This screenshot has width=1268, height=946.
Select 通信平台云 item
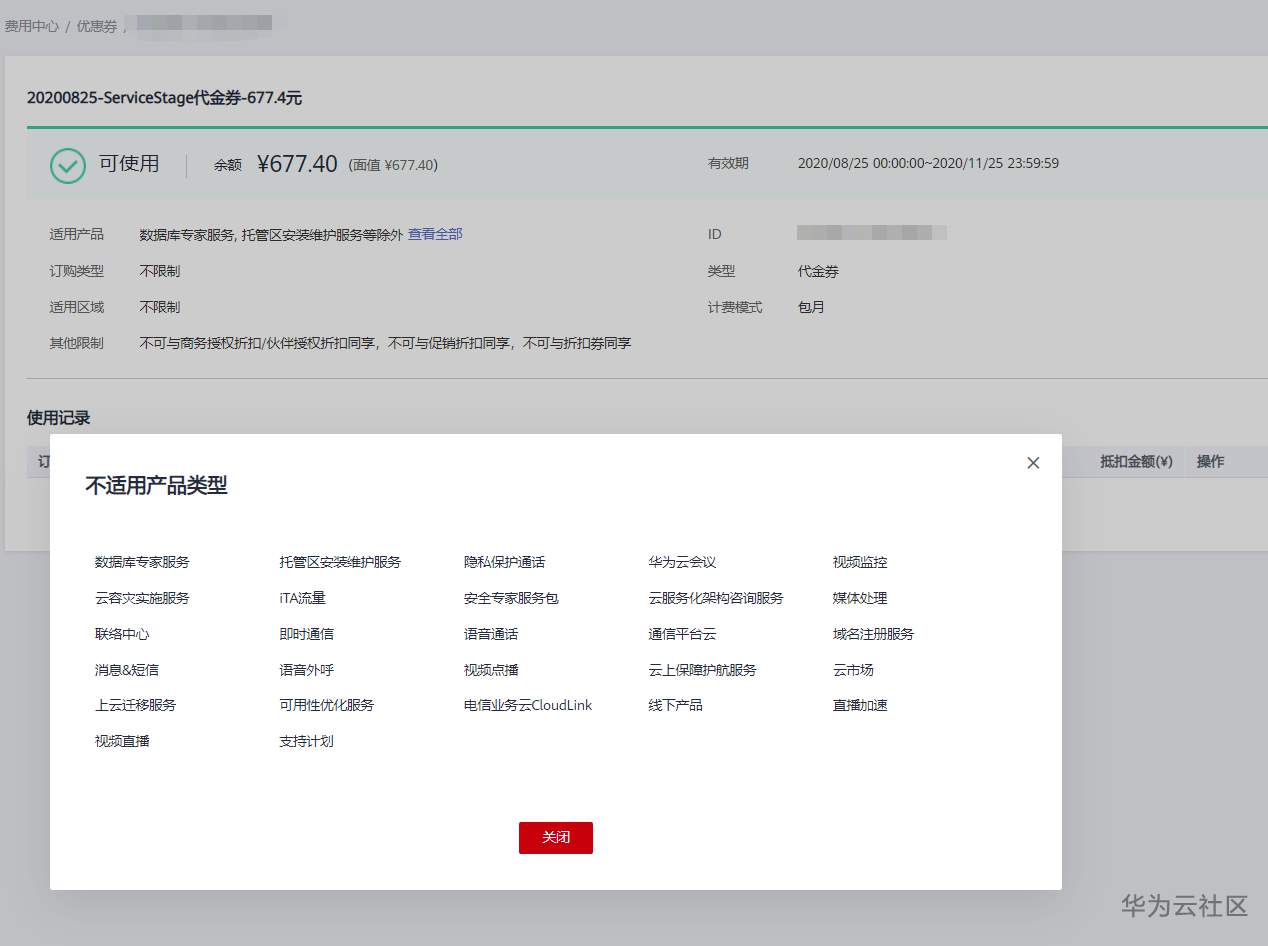coord(682,634)
